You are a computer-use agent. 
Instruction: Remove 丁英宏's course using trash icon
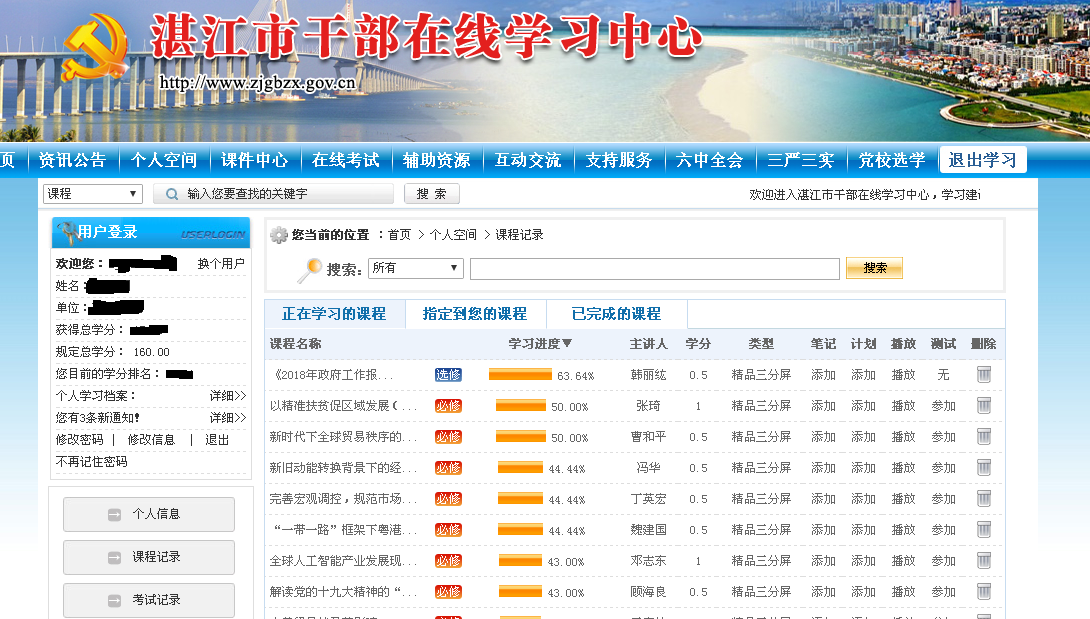tap(983, 499)
